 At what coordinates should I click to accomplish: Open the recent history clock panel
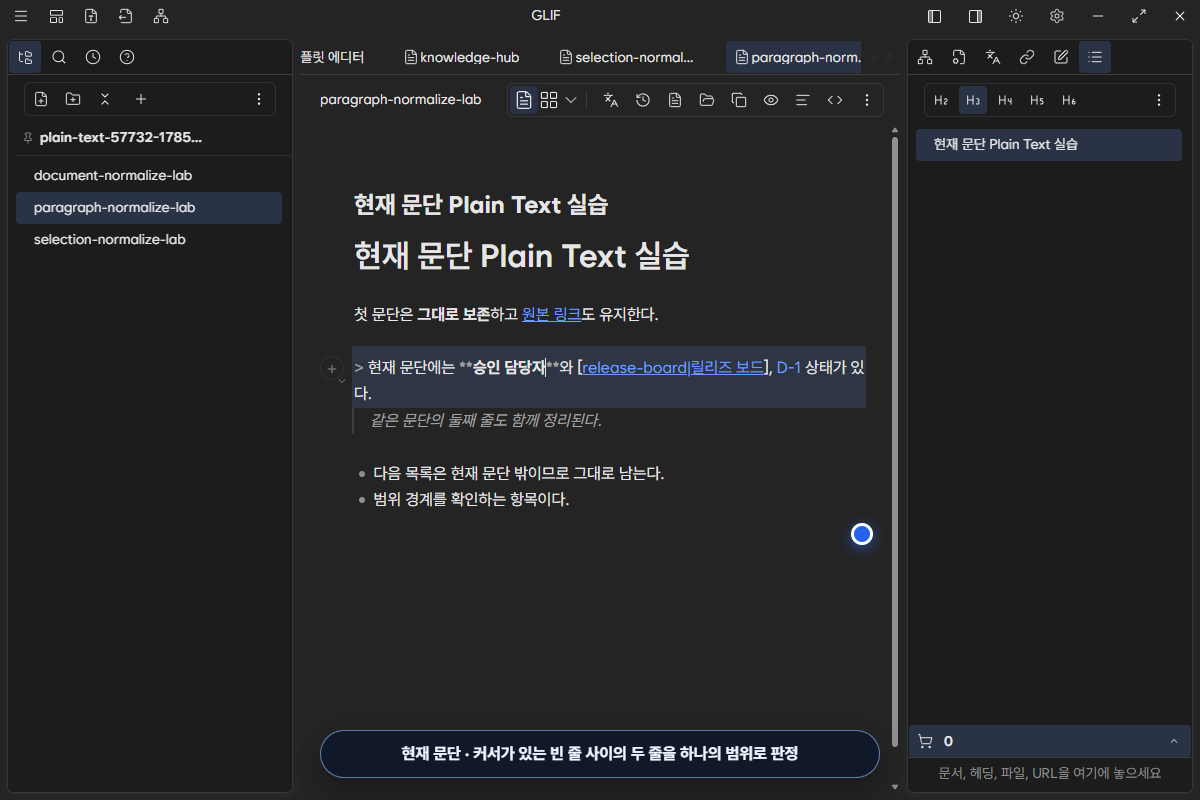coord(93,57)
